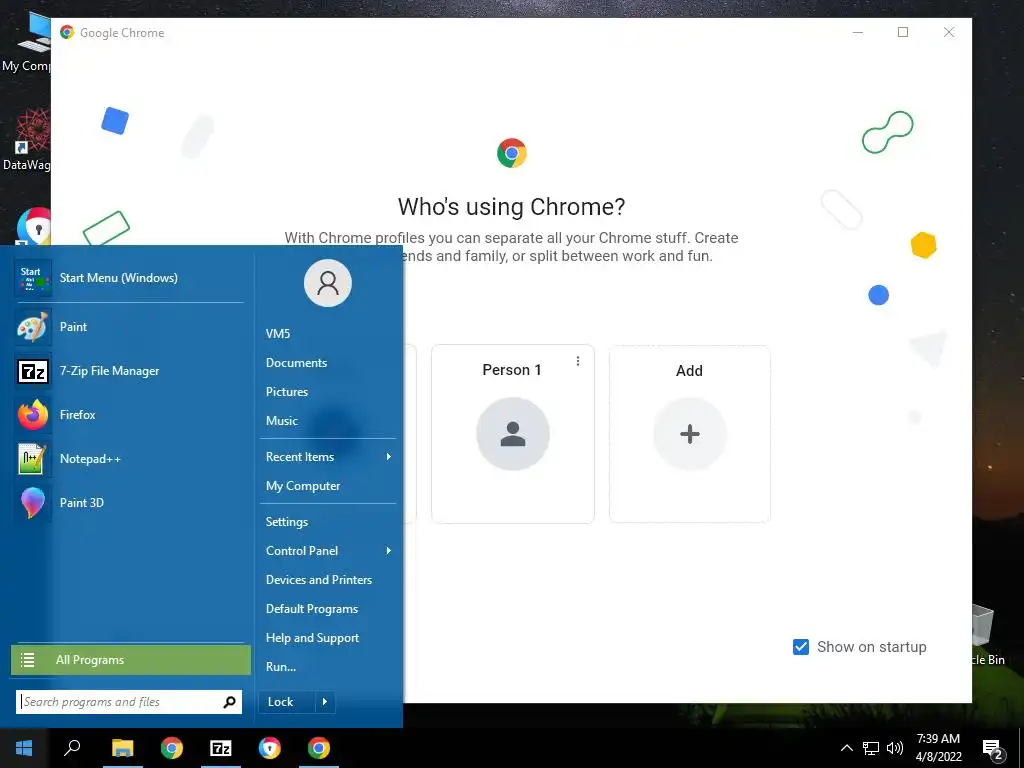The image size is (1024, 768).
Task: Open Pictures from start menu
Action: point(287,392)
